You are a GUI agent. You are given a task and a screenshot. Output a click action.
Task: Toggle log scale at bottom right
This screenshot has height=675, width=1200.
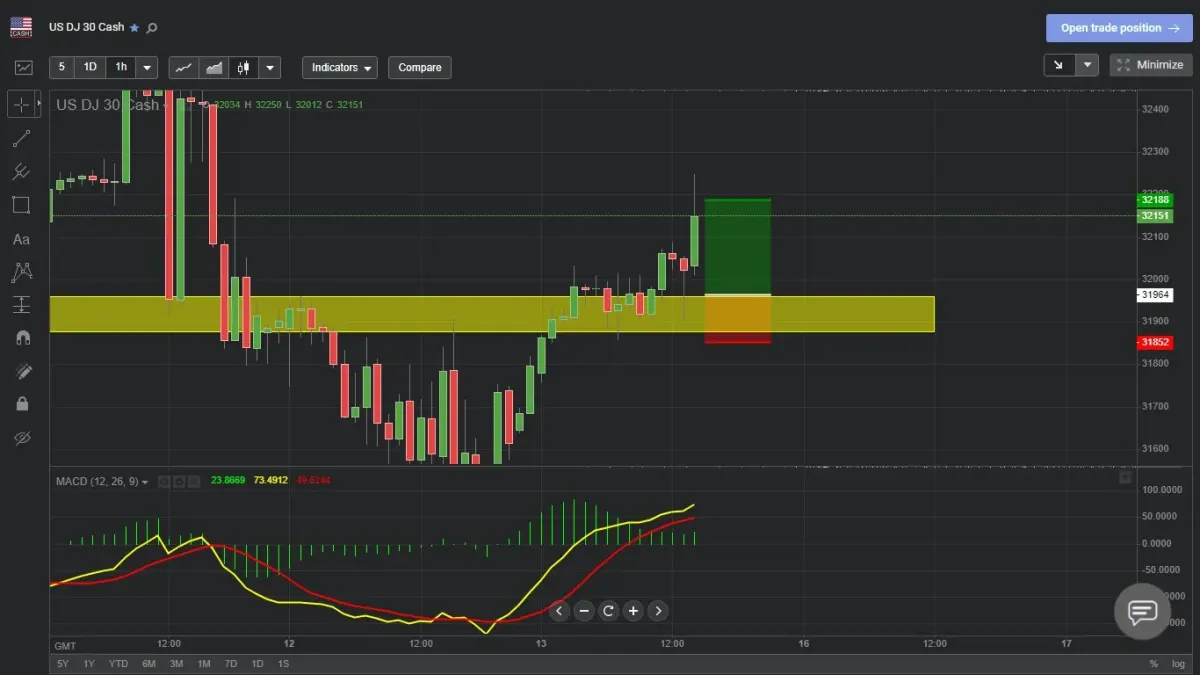pyautogui.click(x=1178, y=664)
